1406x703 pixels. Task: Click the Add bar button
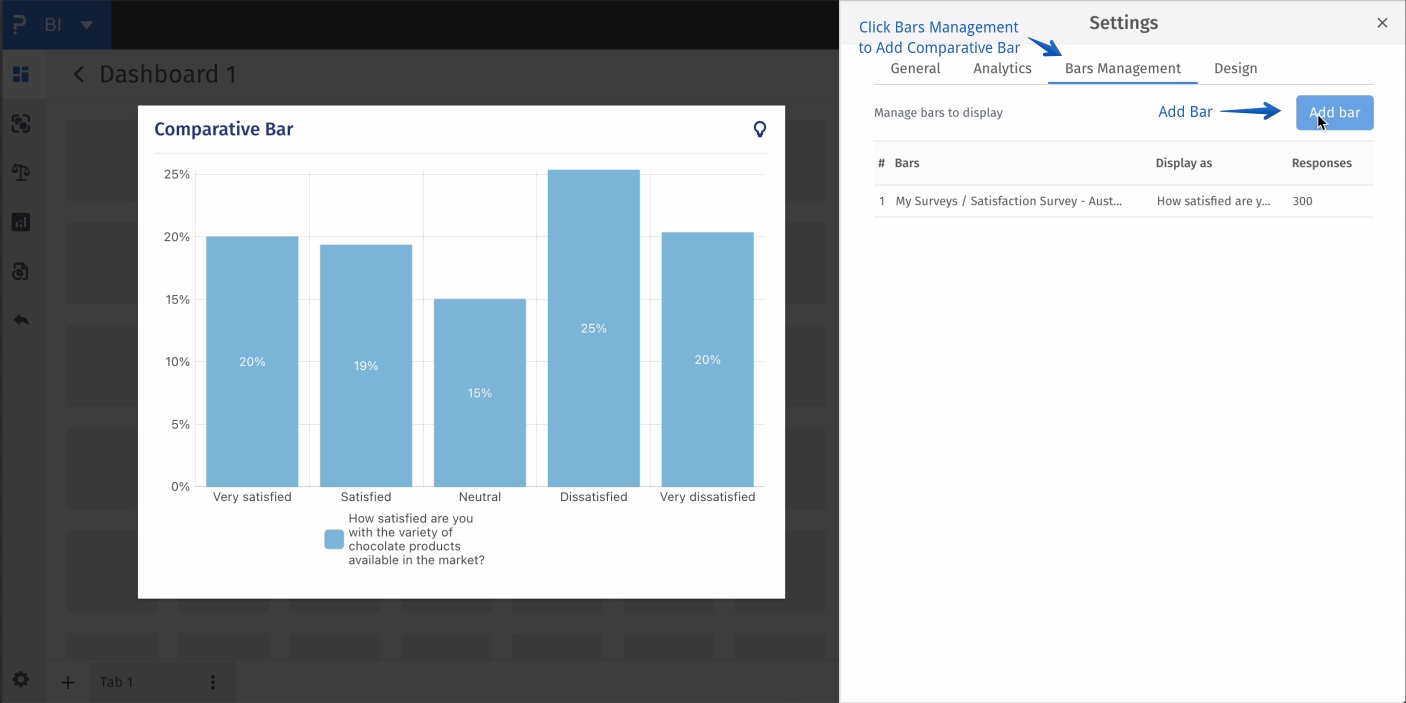[1334, 113]
